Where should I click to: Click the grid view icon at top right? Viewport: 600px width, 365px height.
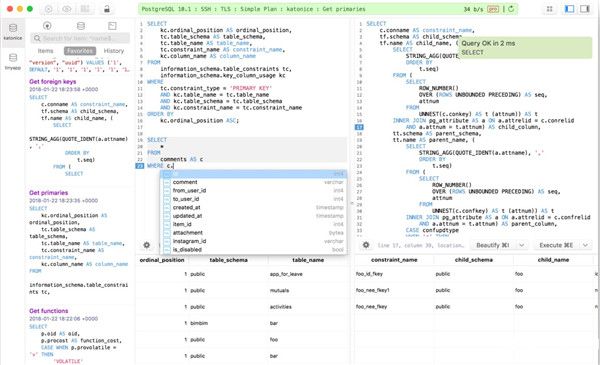[549, 9]
